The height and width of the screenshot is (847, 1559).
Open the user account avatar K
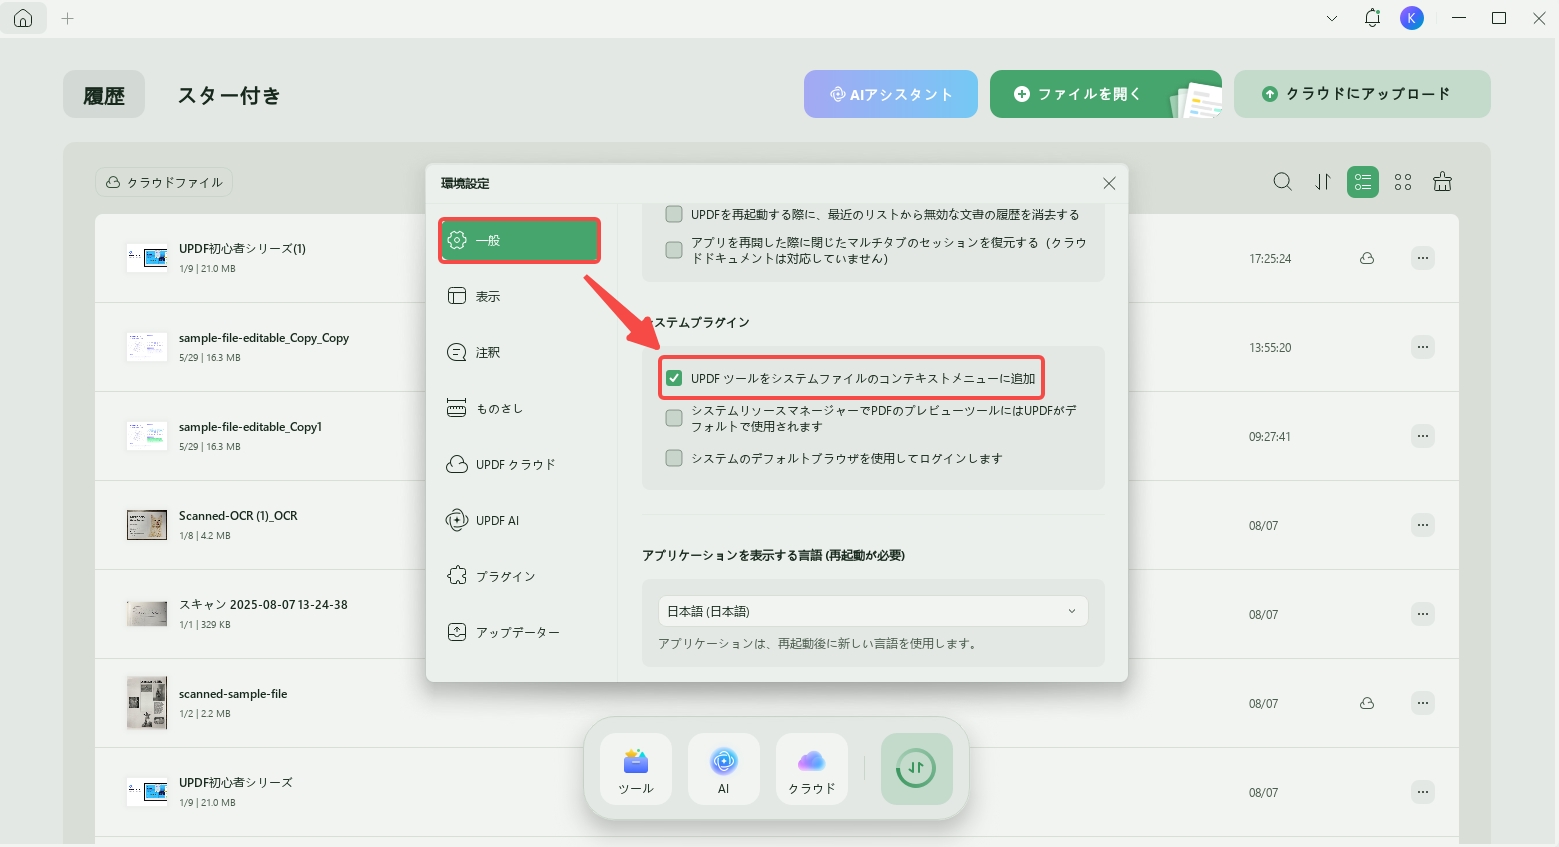(x=1412, y=18)
